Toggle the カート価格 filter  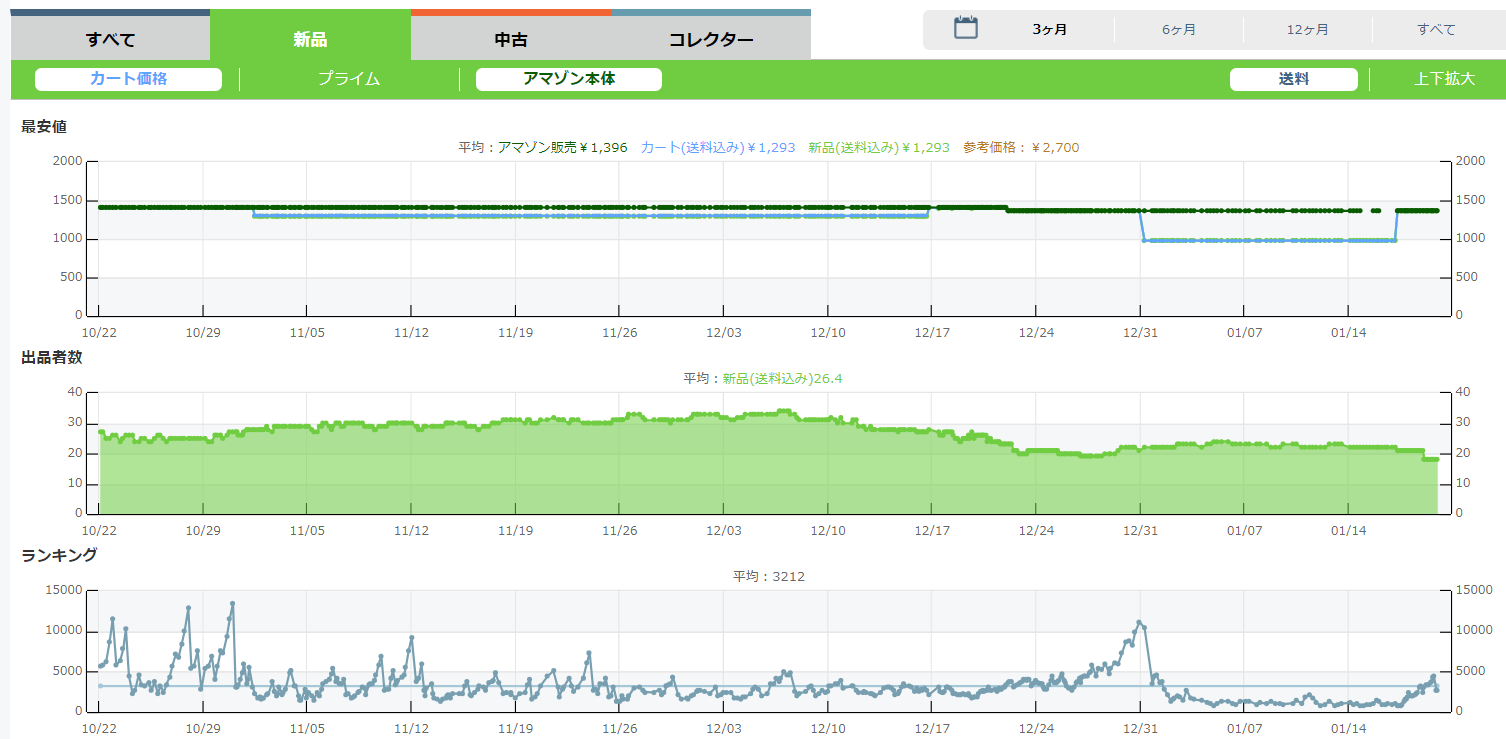tap(128, 79)
